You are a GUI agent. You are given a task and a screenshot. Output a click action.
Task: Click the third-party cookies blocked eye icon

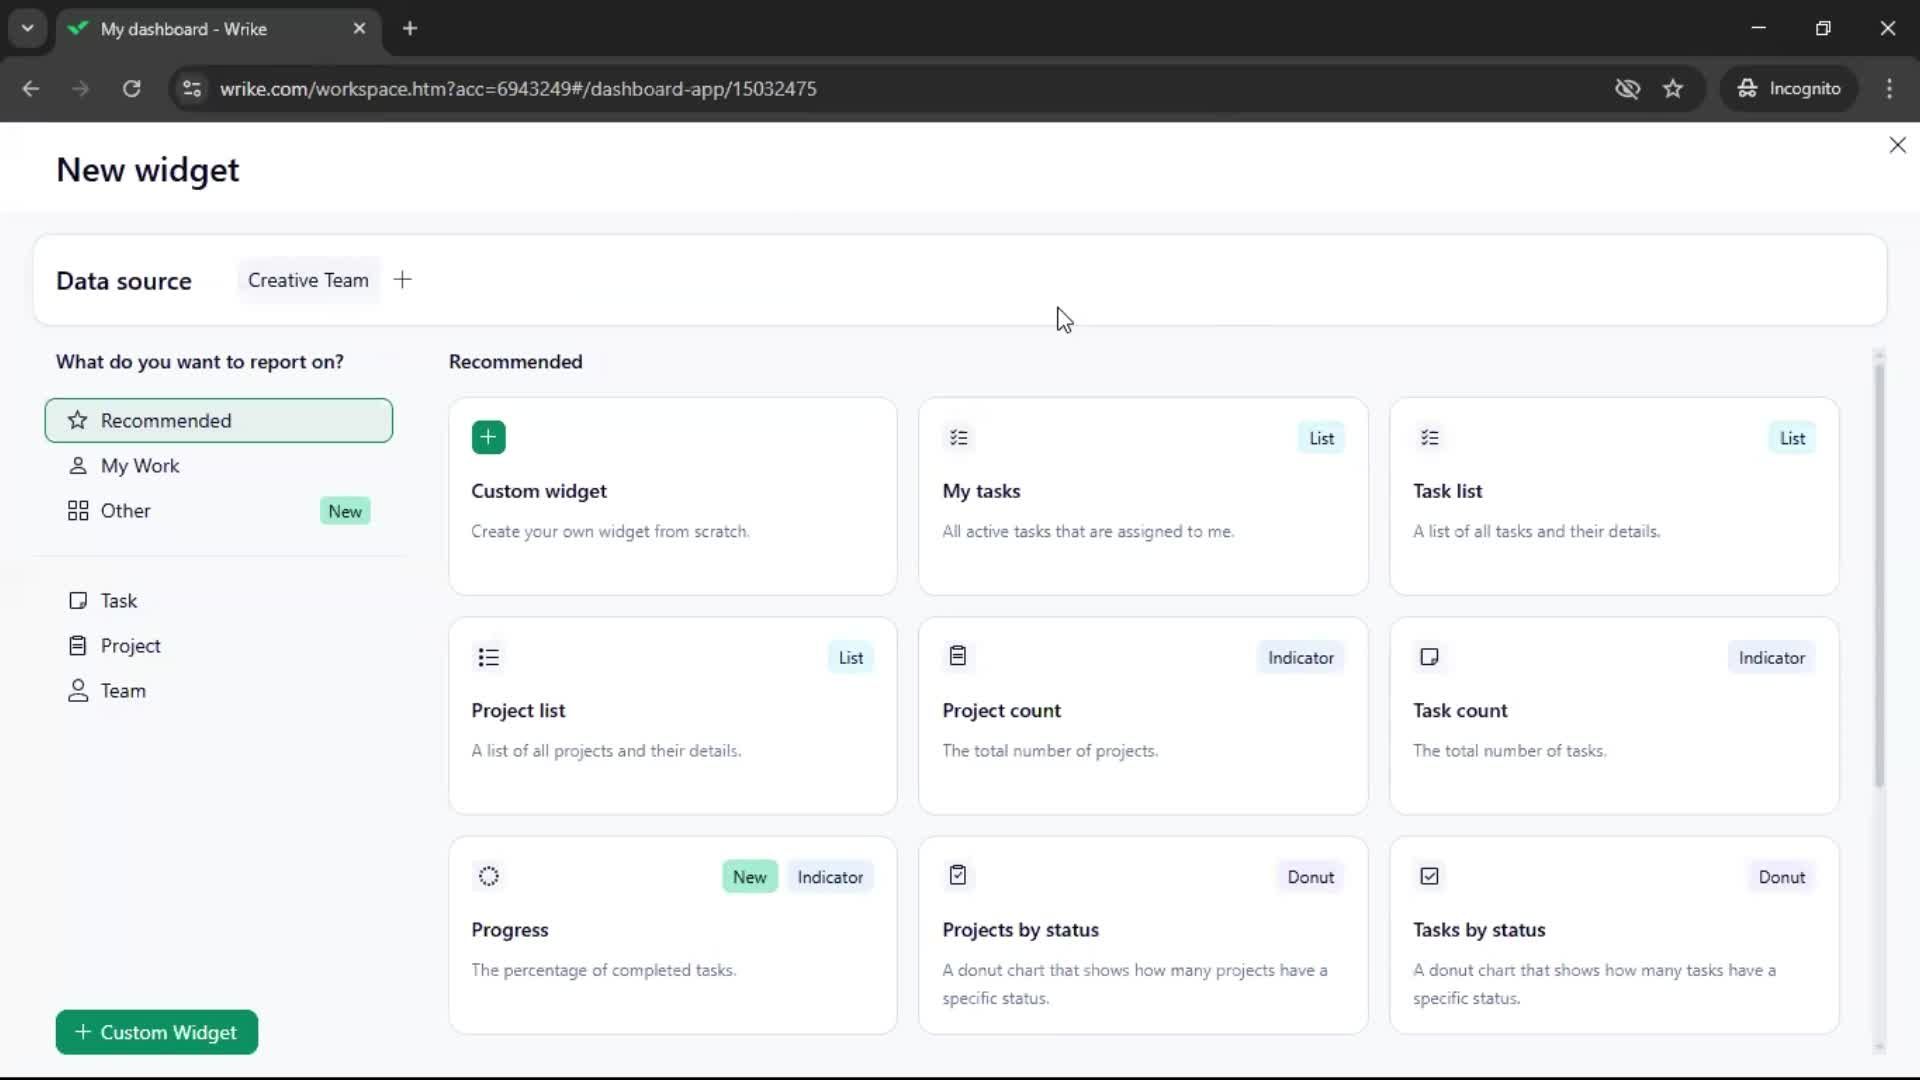point(1627,88)
